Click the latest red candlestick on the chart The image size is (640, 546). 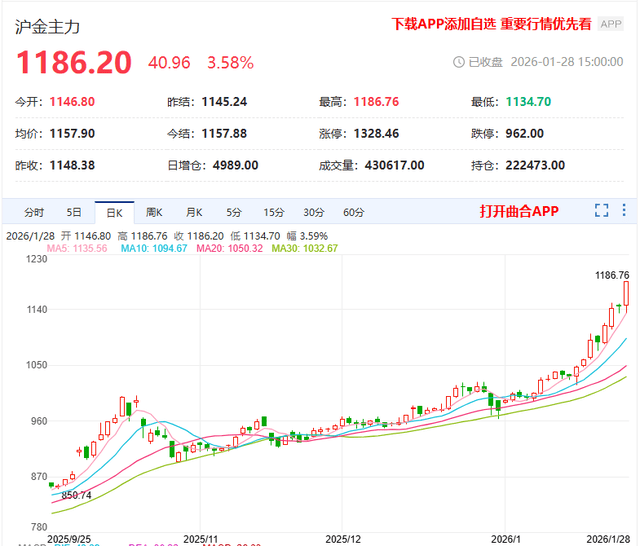pyautogui.click(x=626, y=293)
